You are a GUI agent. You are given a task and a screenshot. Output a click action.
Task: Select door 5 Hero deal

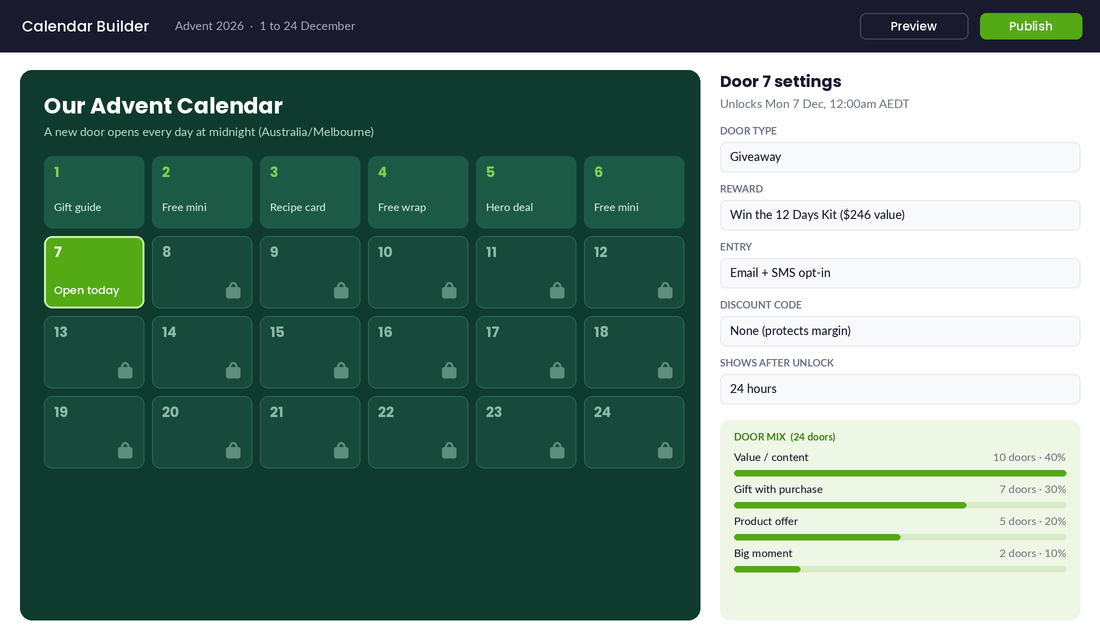(x=526, y=192)
